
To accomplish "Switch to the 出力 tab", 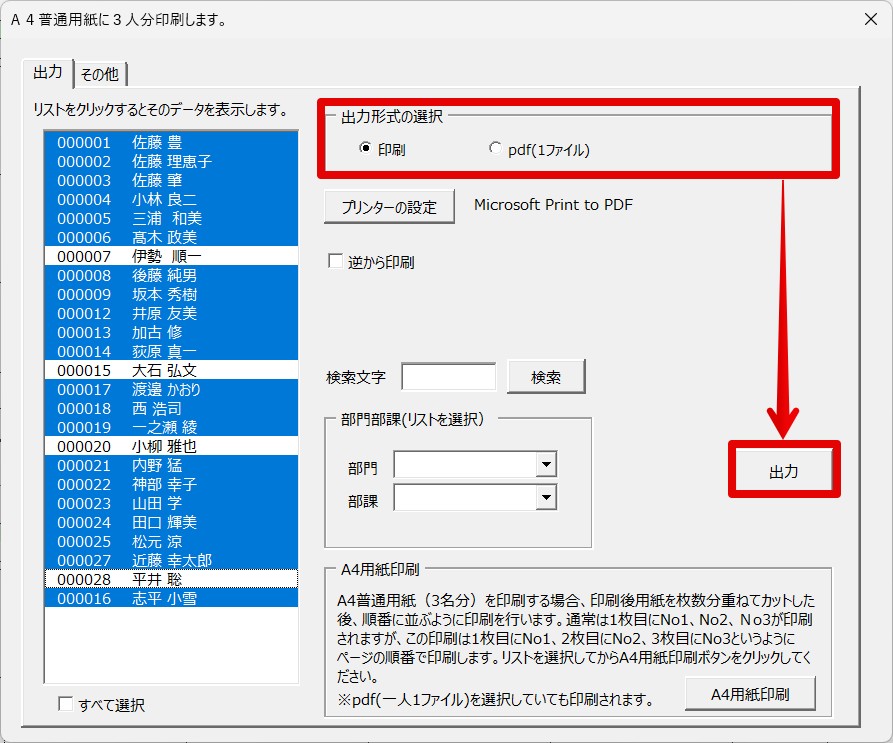I will (48, 73).
